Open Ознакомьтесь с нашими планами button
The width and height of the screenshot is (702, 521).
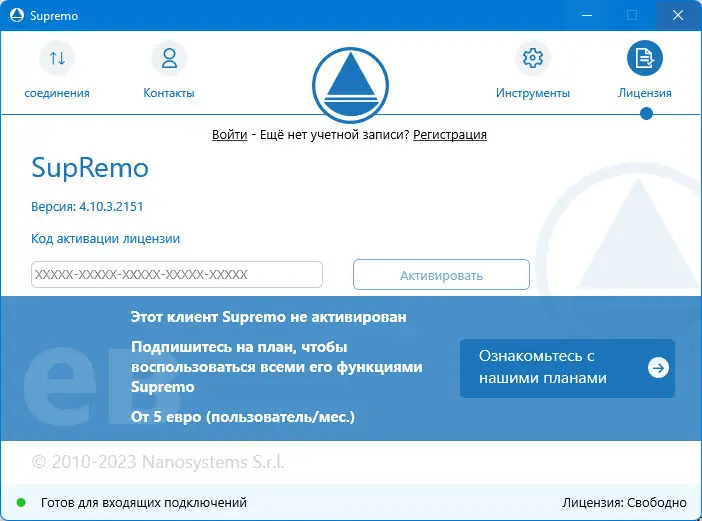pyautogui.click(x=567, y=368)
